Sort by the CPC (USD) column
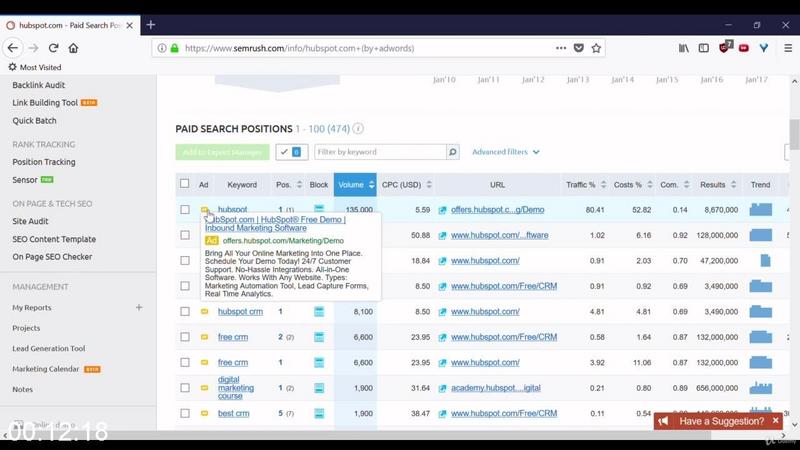The width and height of the screenshot is (800, 450). coord(407,185)
